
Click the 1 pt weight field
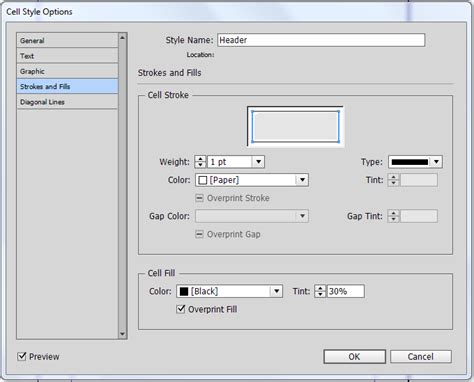pos(230,162)
